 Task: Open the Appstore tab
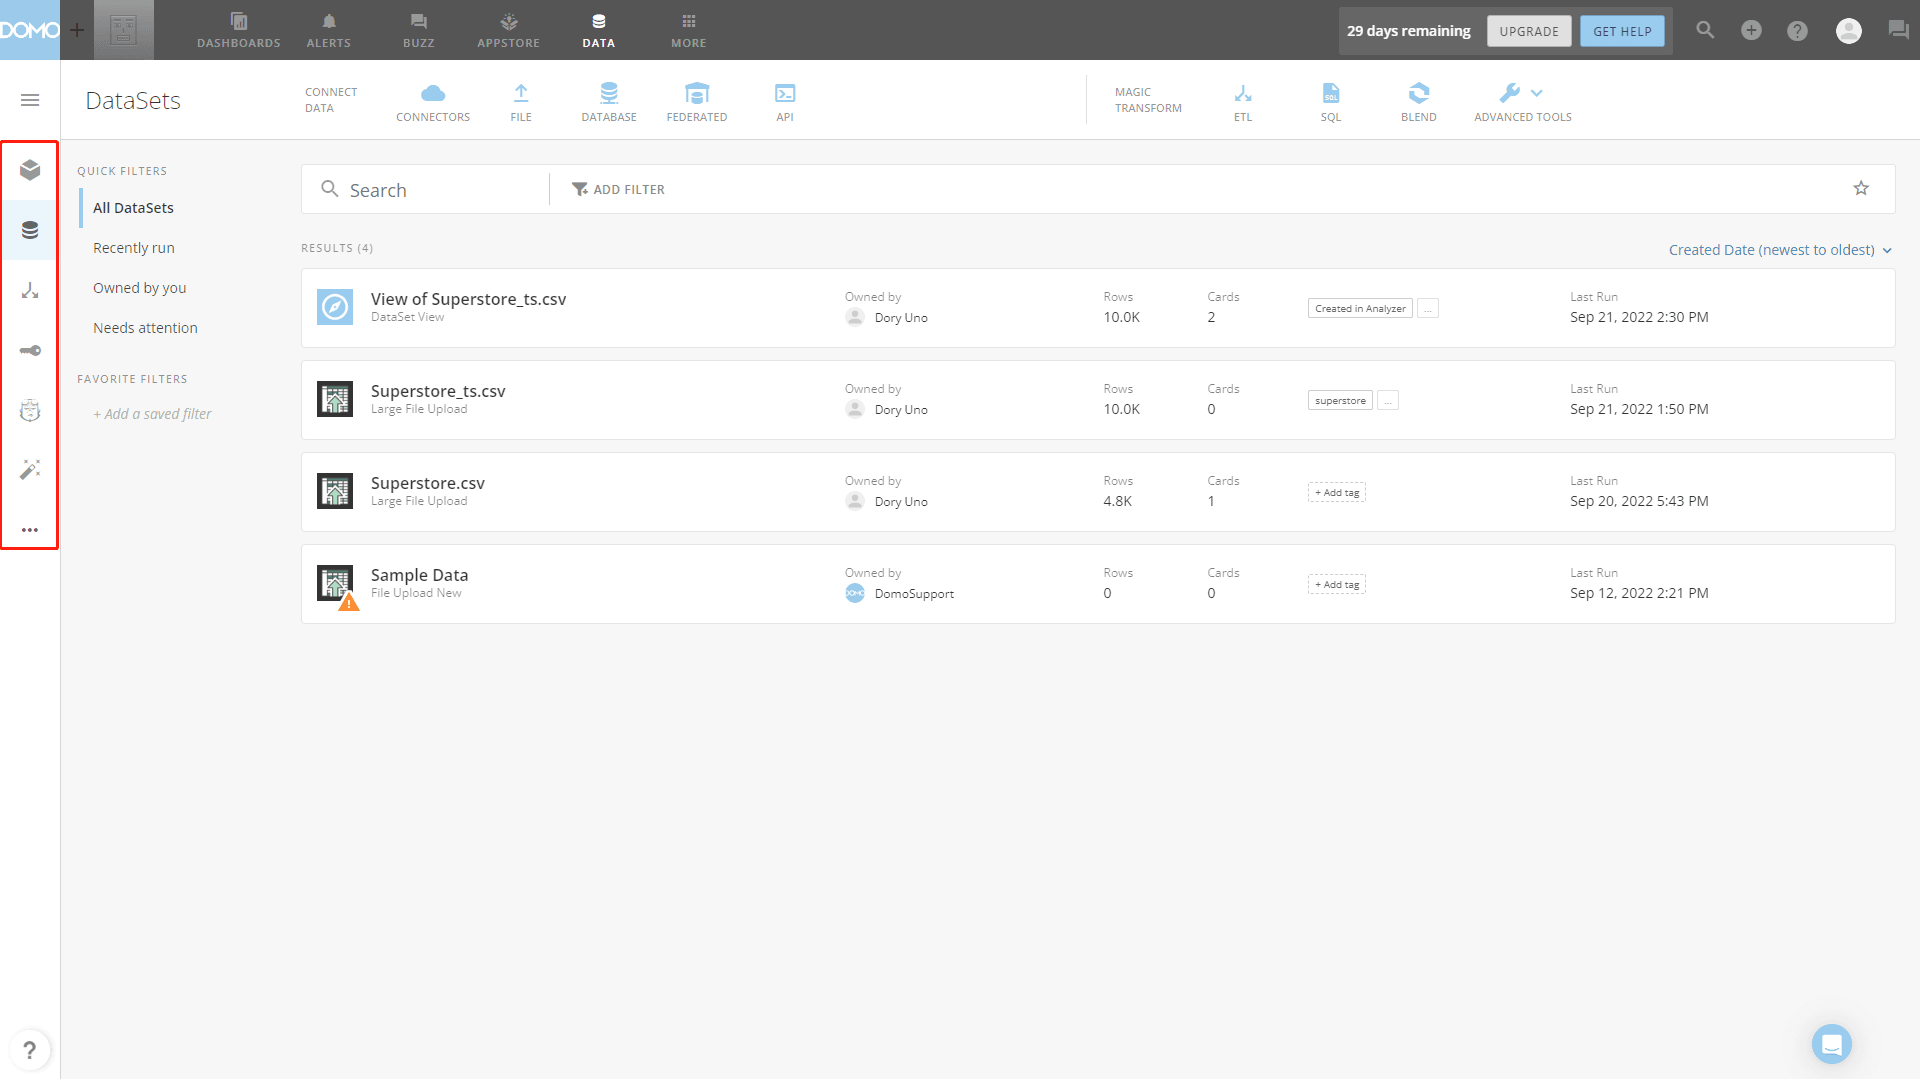[509, 30]
